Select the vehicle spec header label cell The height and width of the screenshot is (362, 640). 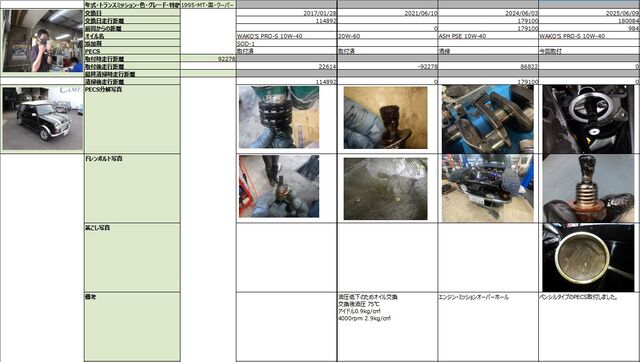tap(132, 5)
